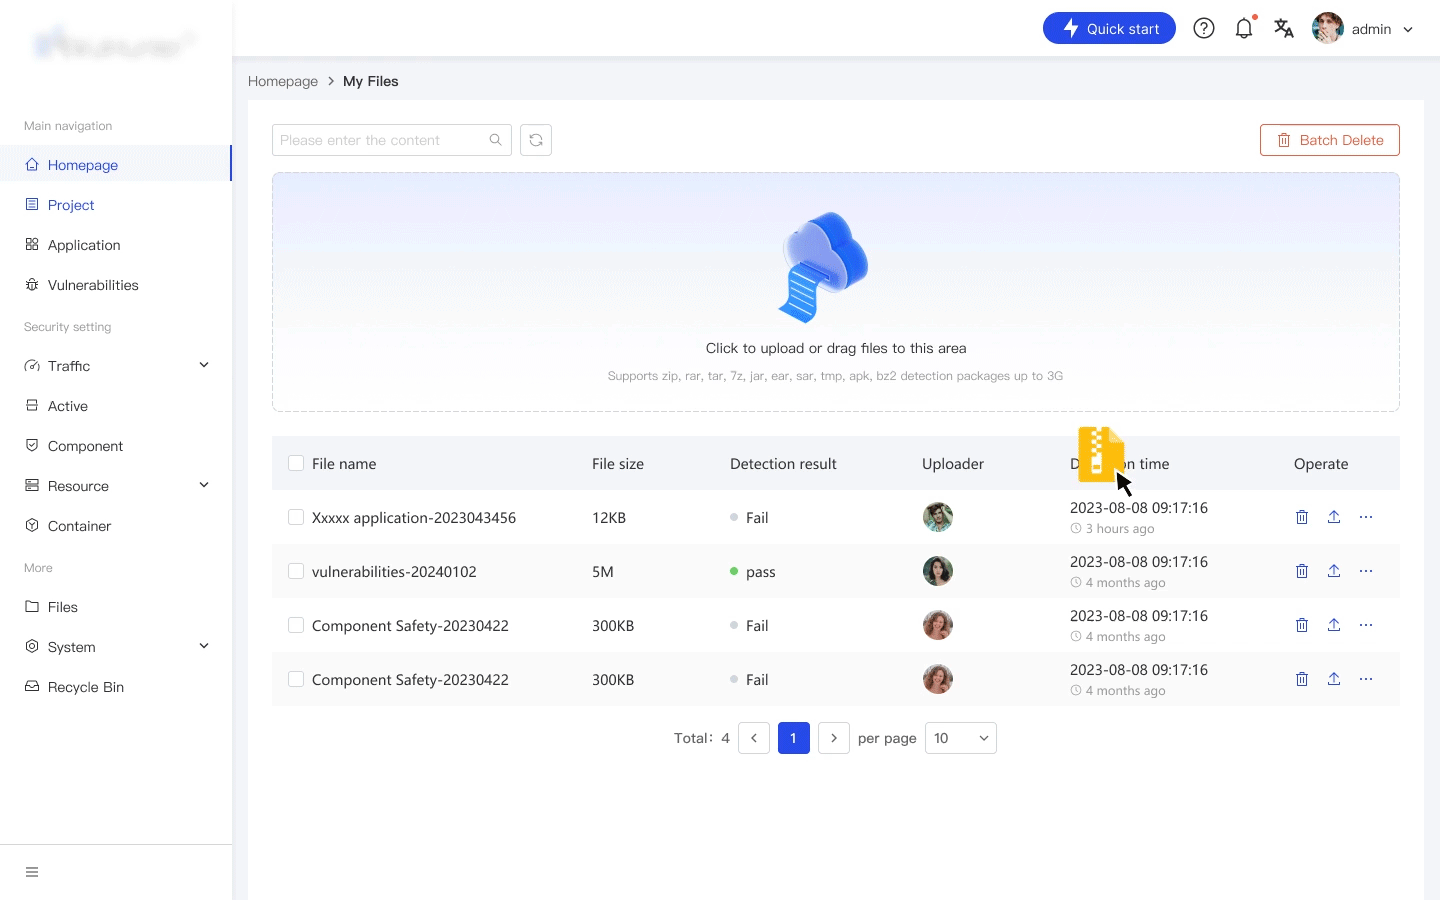
Task: Click file name Xxxxx application-2023043456
Action: [x=414, y=517]
